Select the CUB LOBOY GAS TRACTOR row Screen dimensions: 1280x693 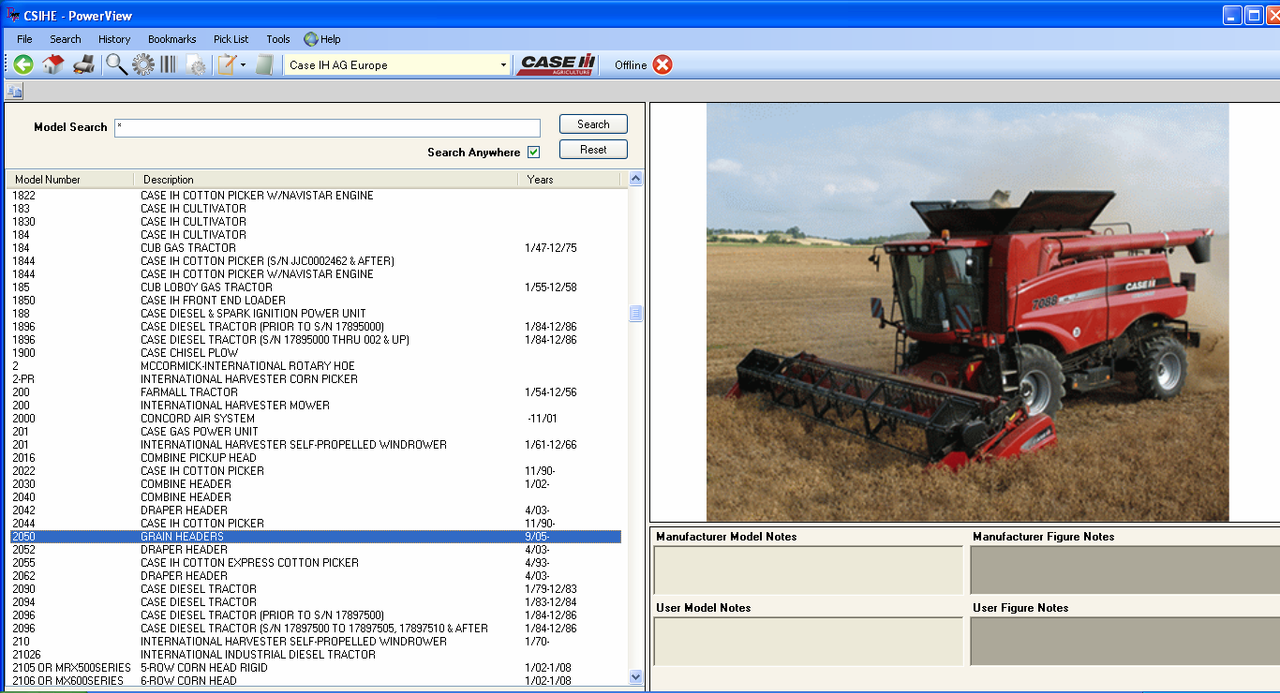pos(315,288)
